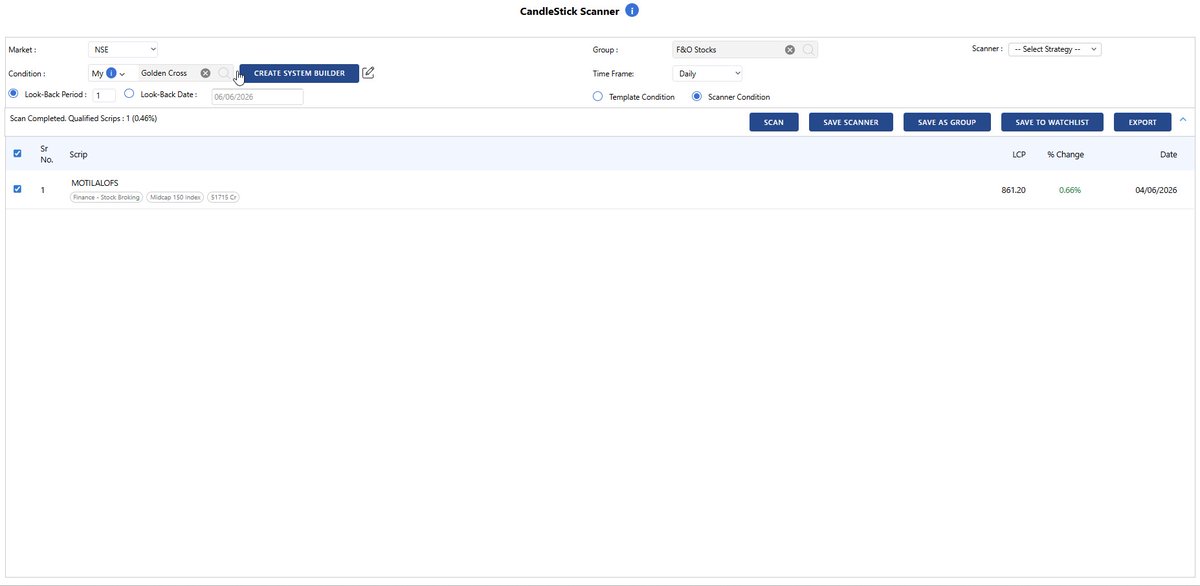Edit the system builder via pencil icon
The height and width of the screenshot is (586, 1200).
(368, 73)
